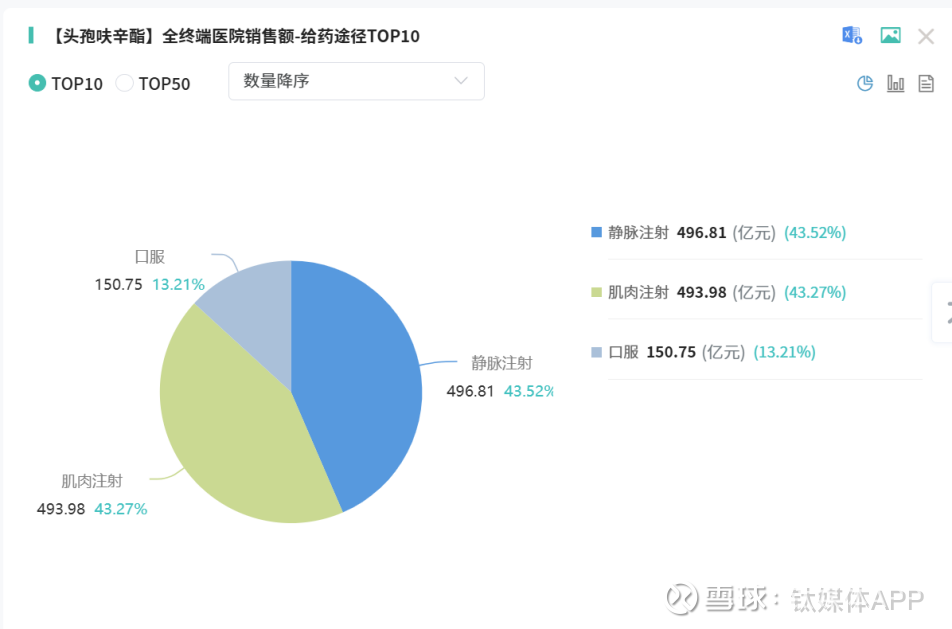Click the (43.27%) legend percentage
Image resolution: width=952 pixels, height=629 pixels.
(x=815, y=293)
